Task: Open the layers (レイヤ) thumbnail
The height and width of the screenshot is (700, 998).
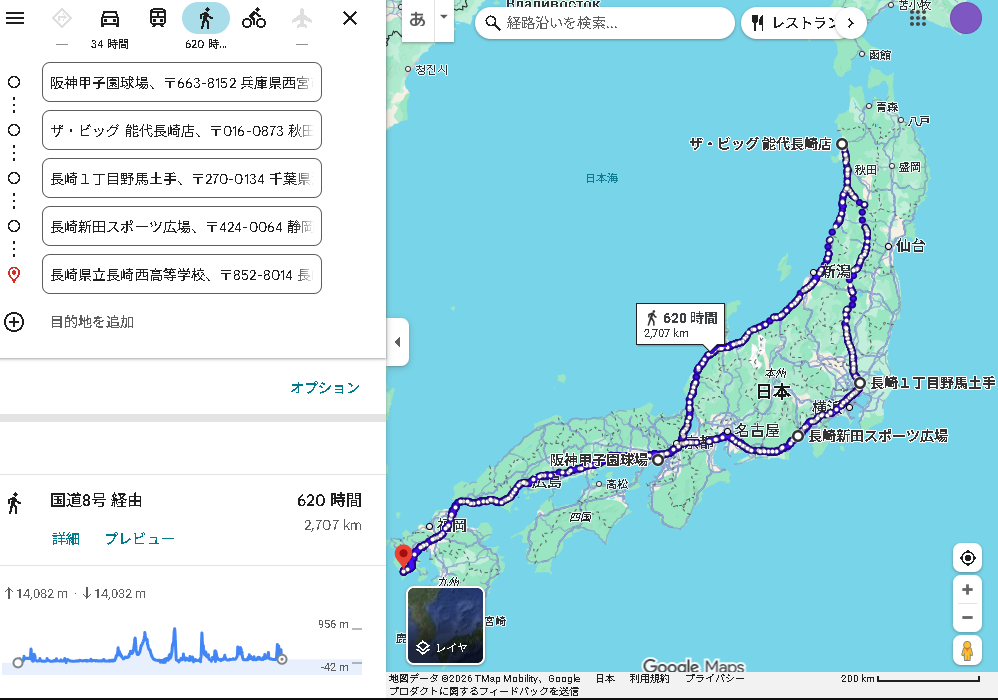Action: 445,626
